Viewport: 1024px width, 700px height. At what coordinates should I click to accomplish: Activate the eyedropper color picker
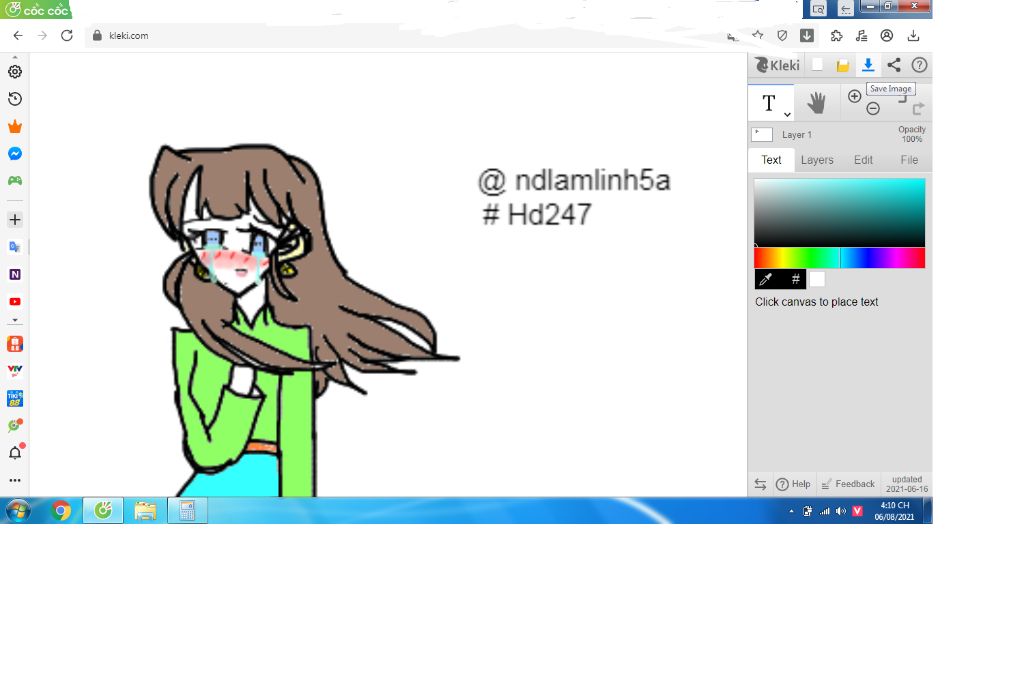click(x=766, y=279)
